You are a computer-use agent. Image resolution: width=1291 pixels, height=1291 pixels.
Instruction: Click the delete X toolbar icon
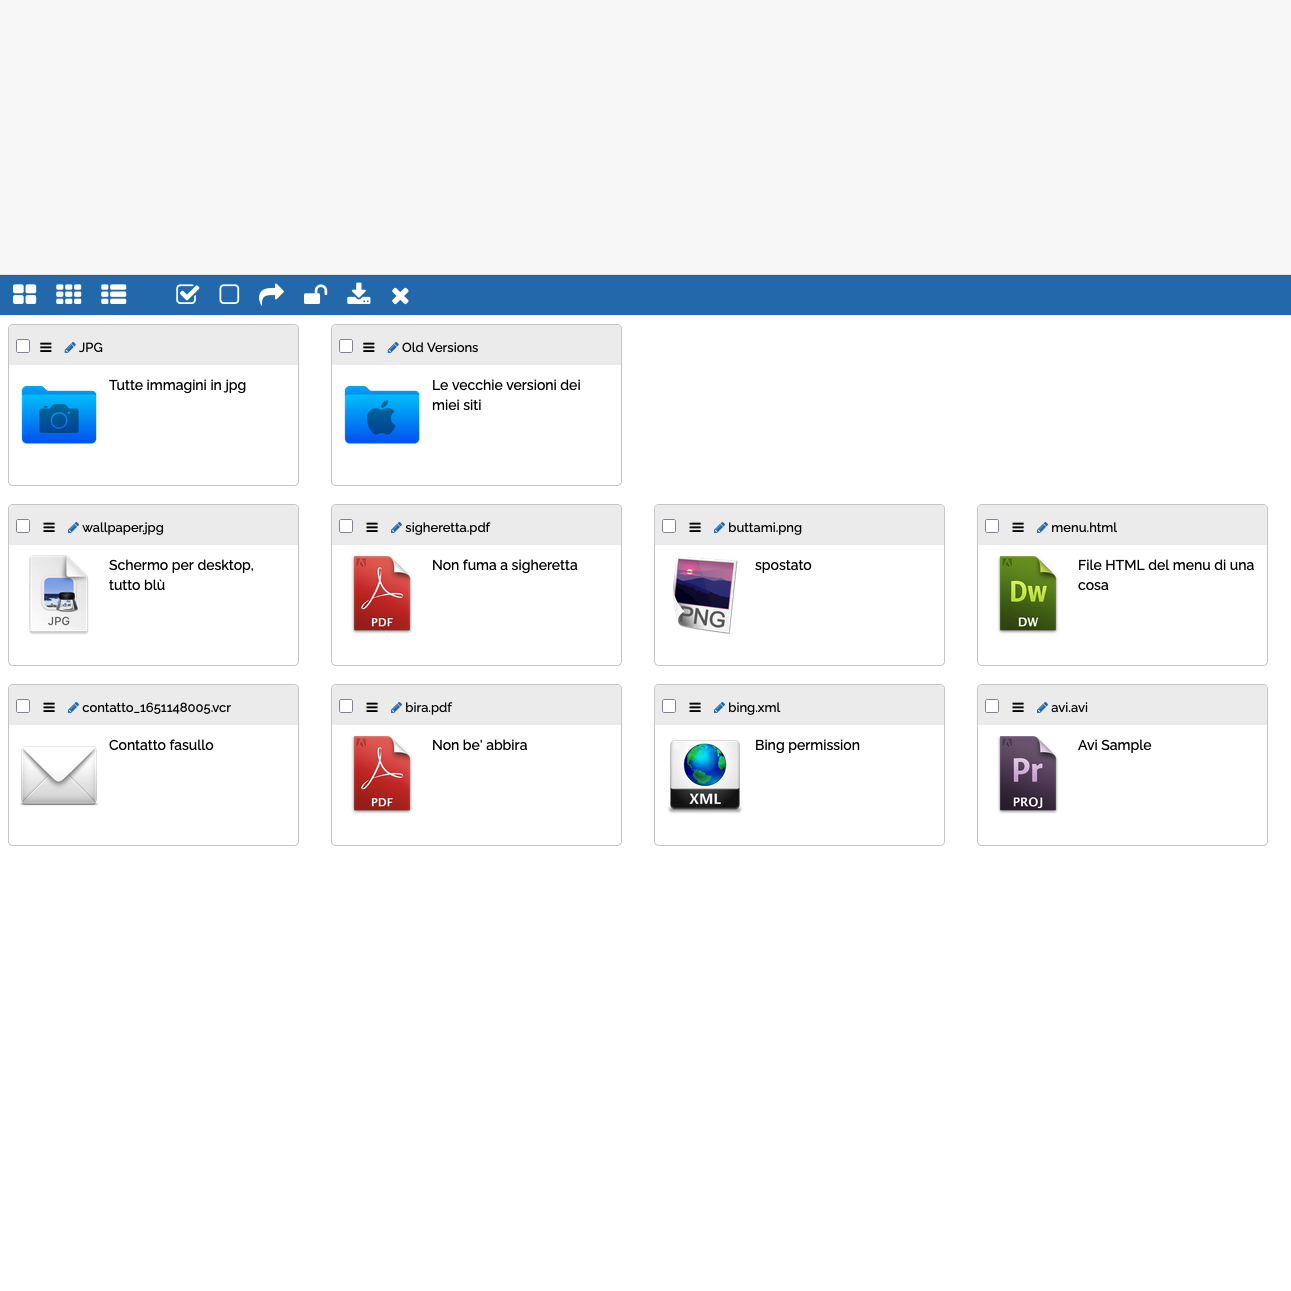point(400,295)
